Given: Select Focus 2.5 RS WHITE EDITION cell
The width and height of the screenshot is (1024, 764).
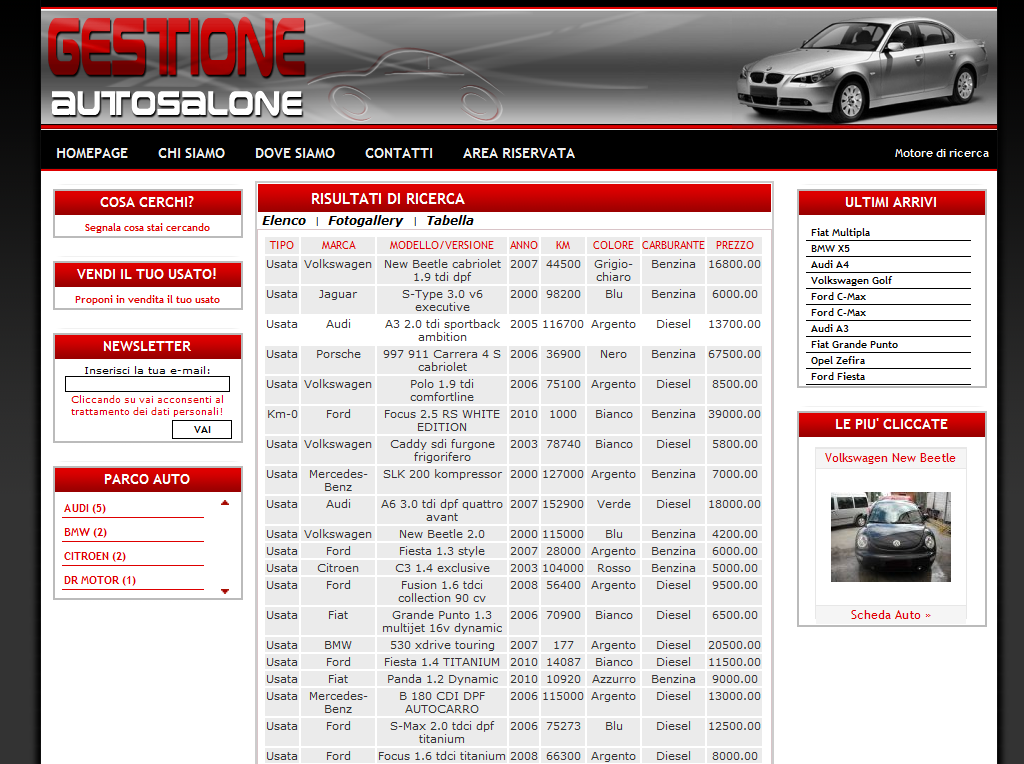Looking at the screenshot, I should click(x=442, y=421).
